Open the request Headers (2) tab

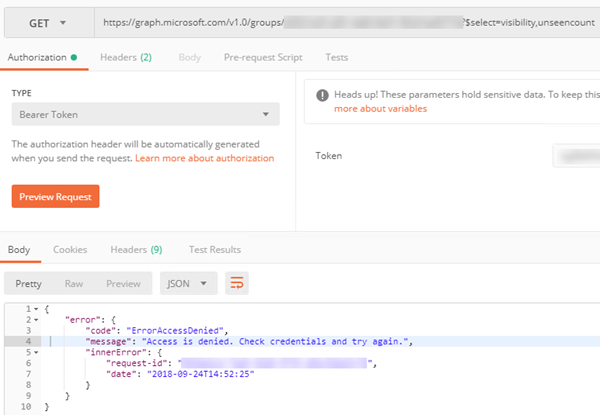[126, 57]
